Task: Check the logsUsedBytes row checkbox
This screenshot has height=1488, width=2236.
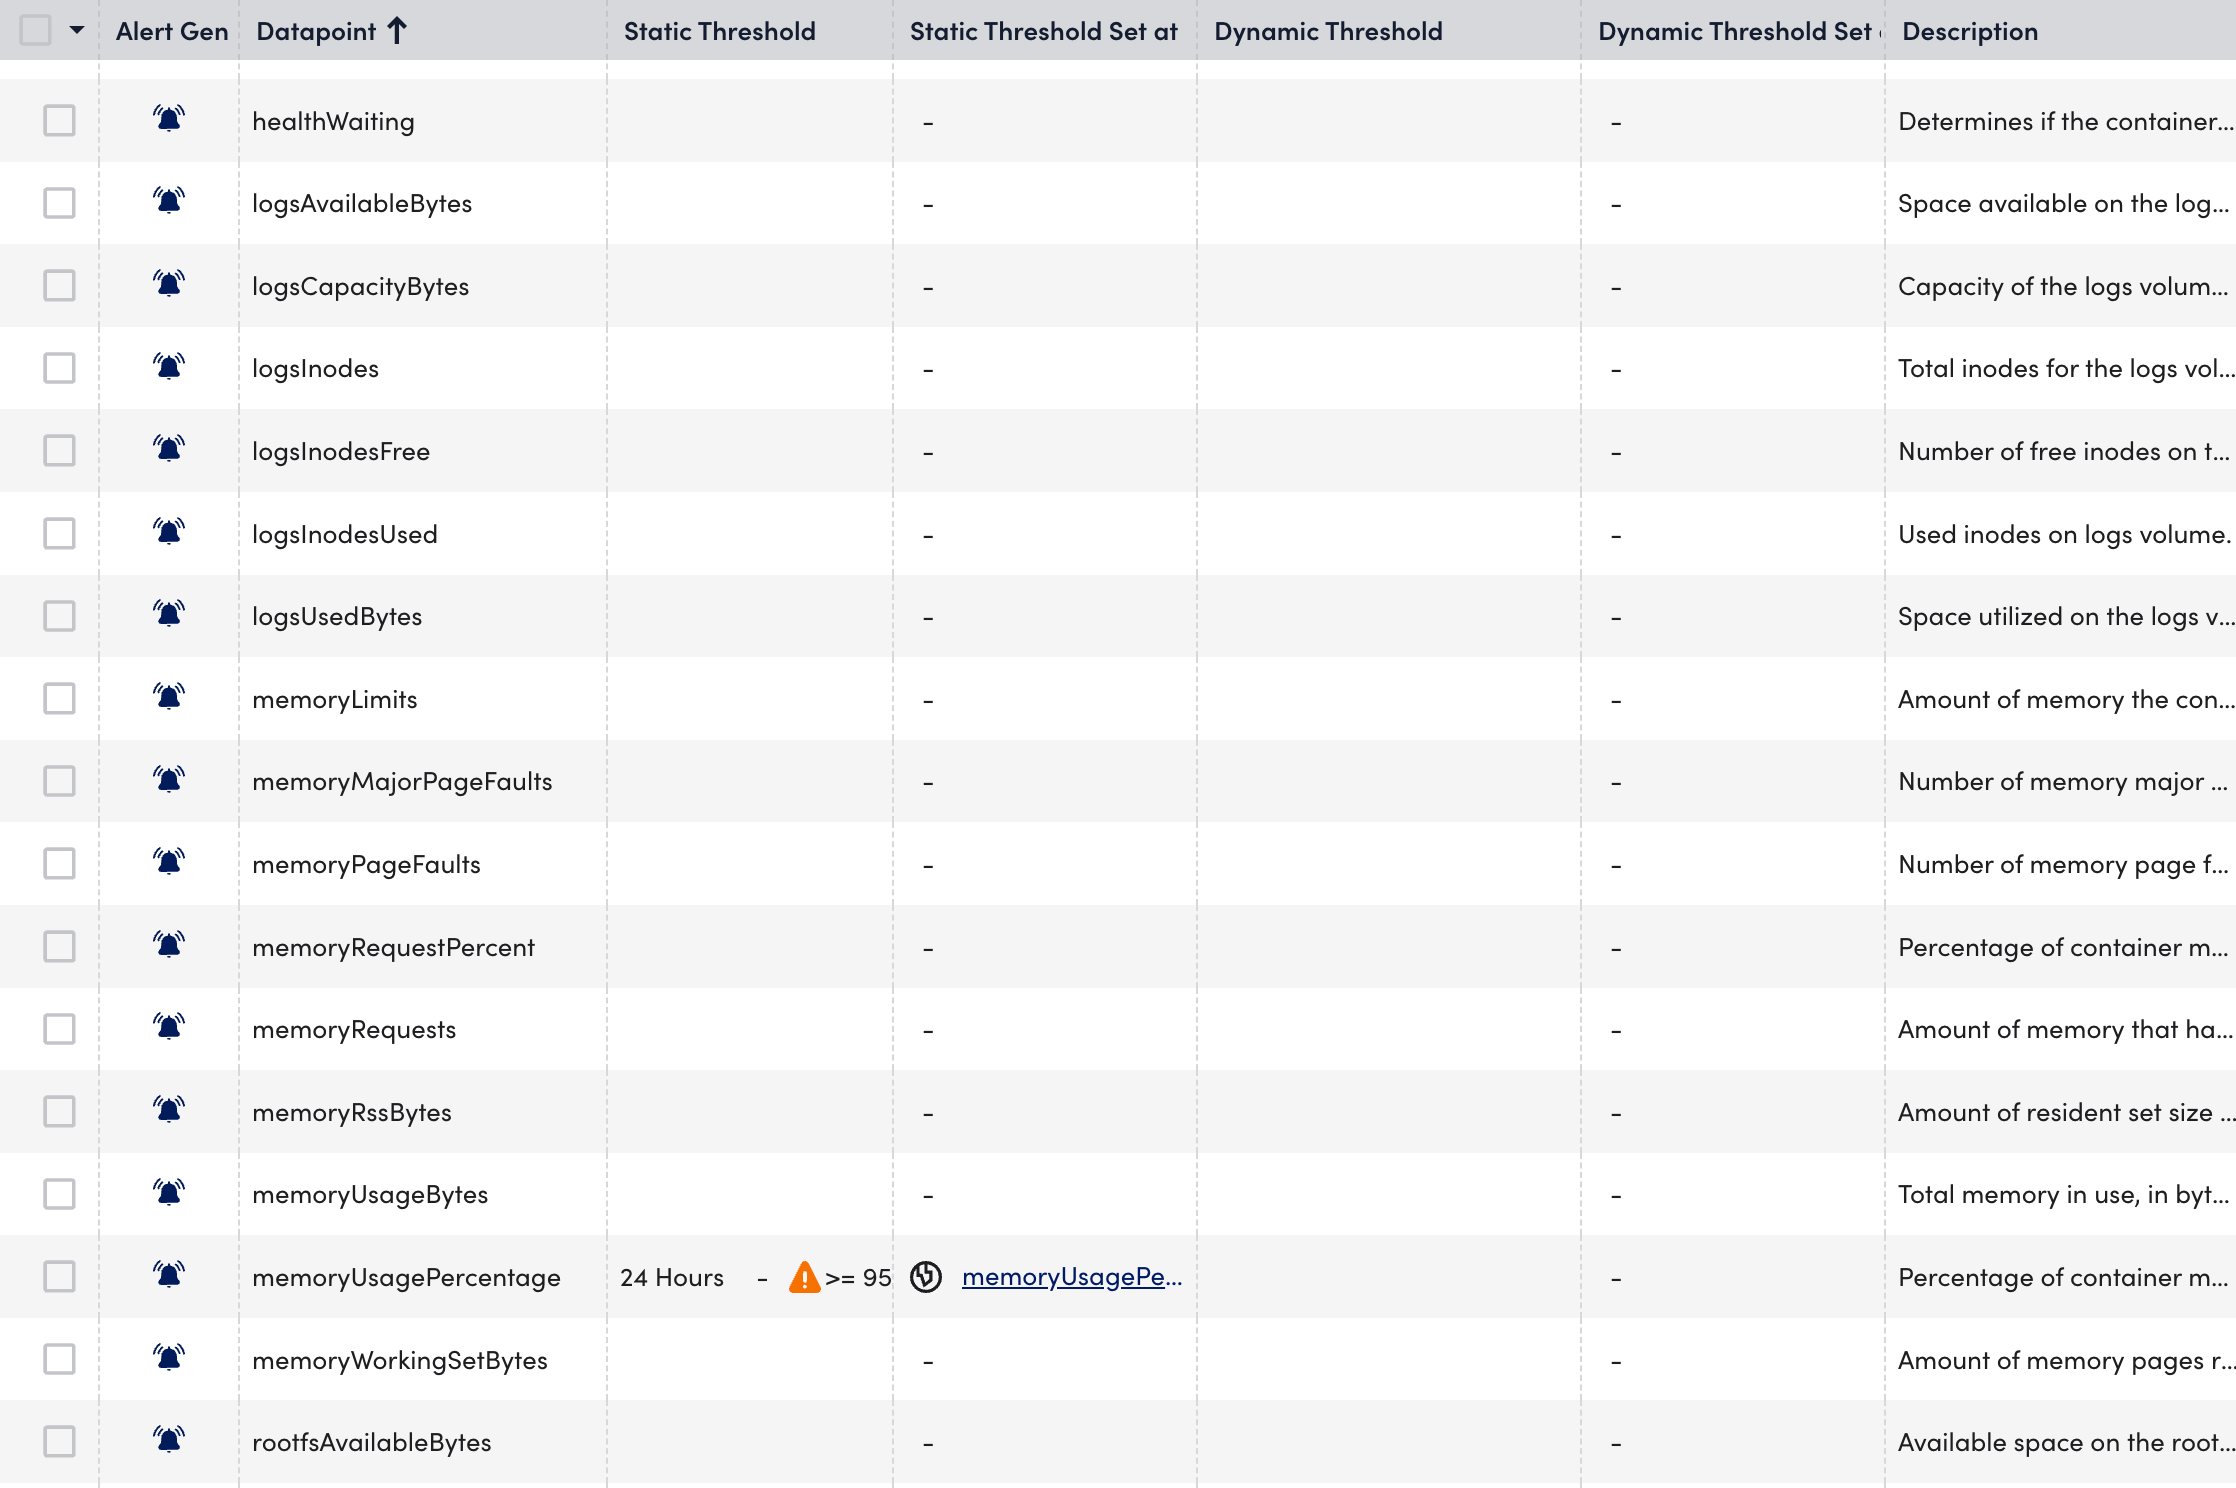Action: (x=59, y=616)
